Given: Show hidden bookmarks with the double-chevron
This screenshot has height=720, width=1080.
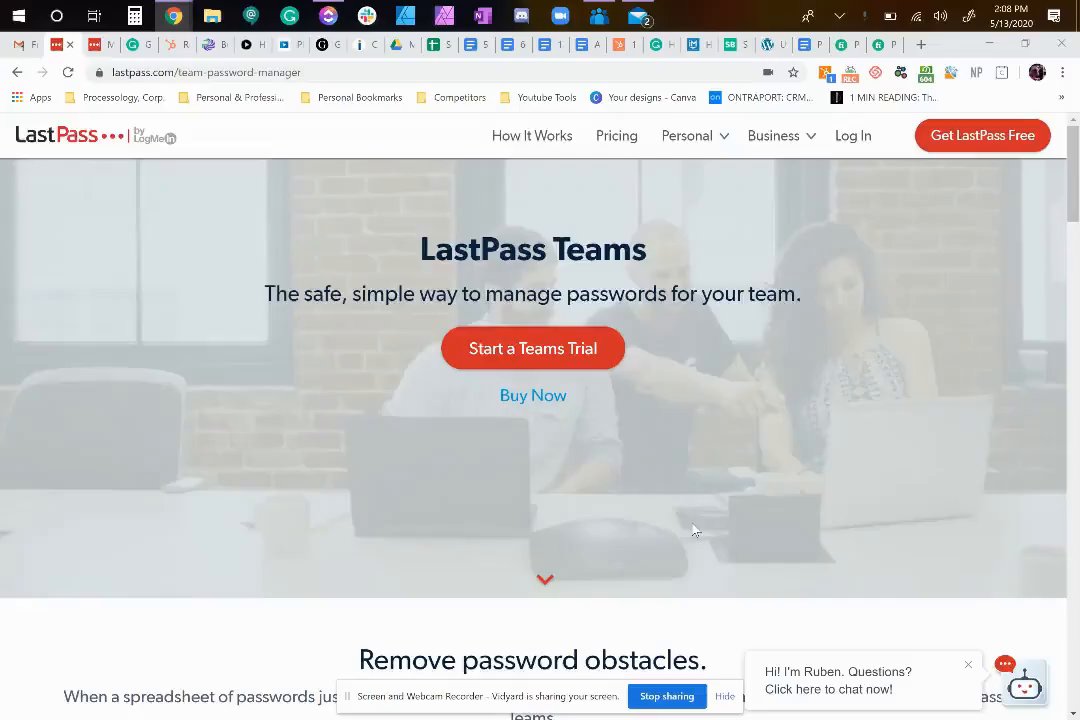Looking at the screenshot, I should (1061, 98).
